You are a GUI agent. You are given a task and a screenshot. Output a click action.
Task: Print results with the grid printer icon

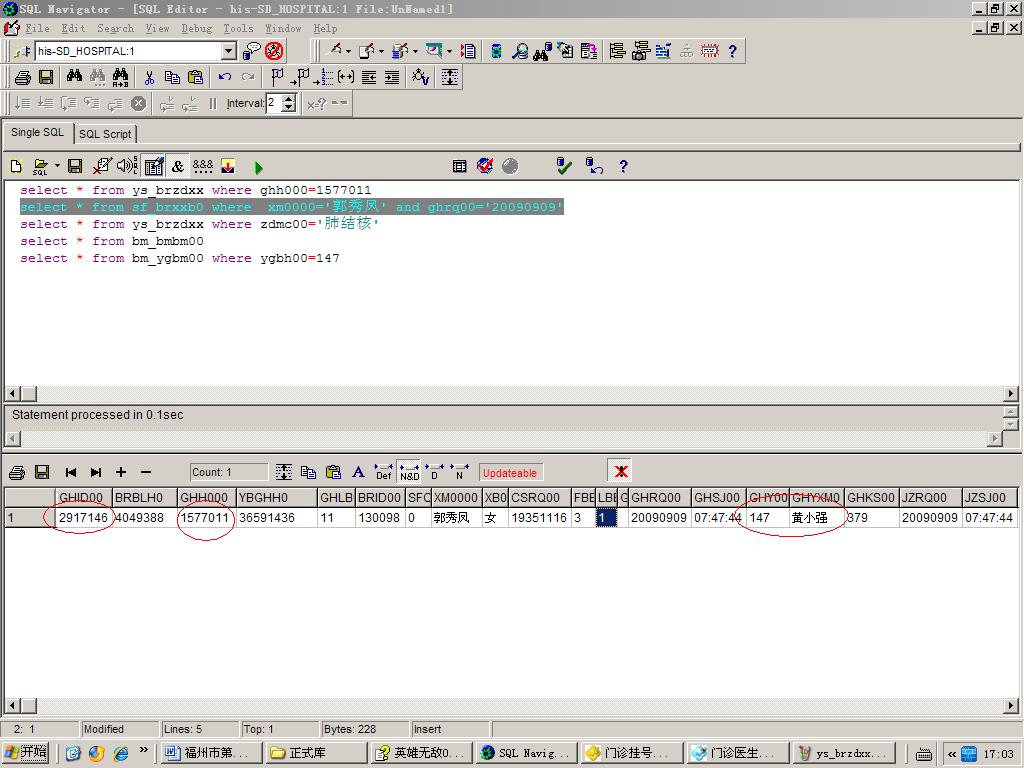pyautogui.click(x=17, y=472)
